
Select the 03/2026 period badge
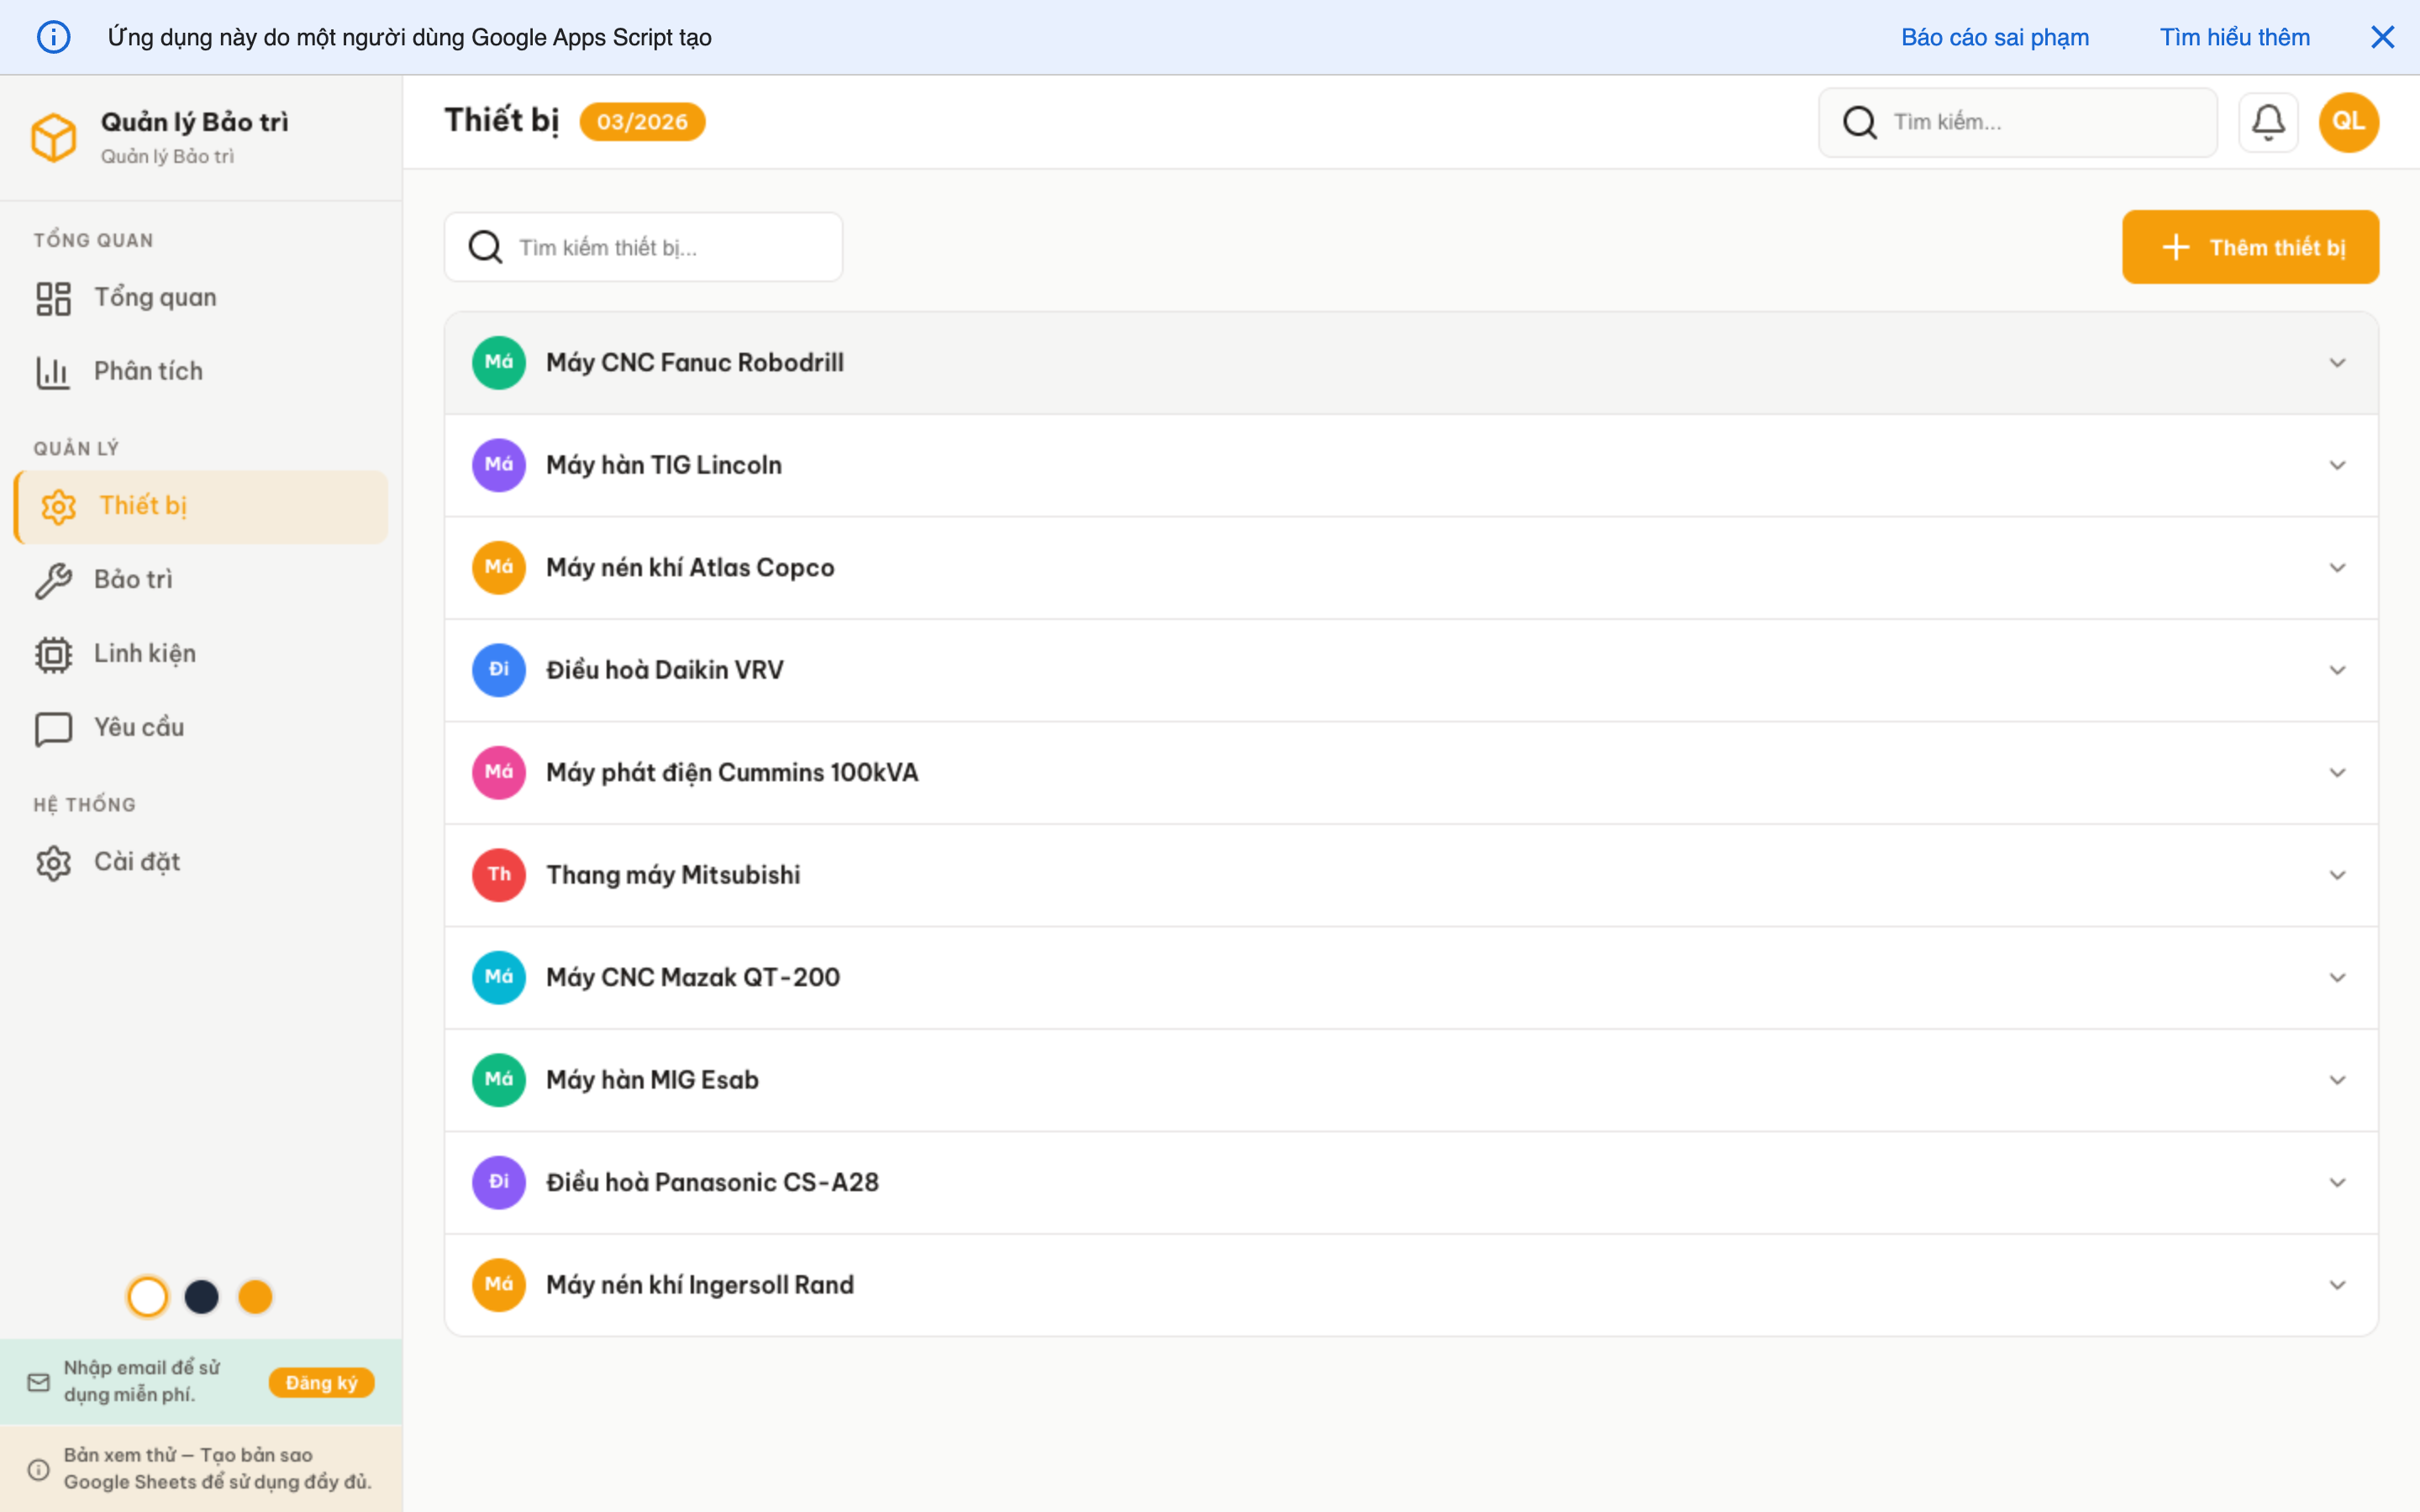(x=642, y=121)
